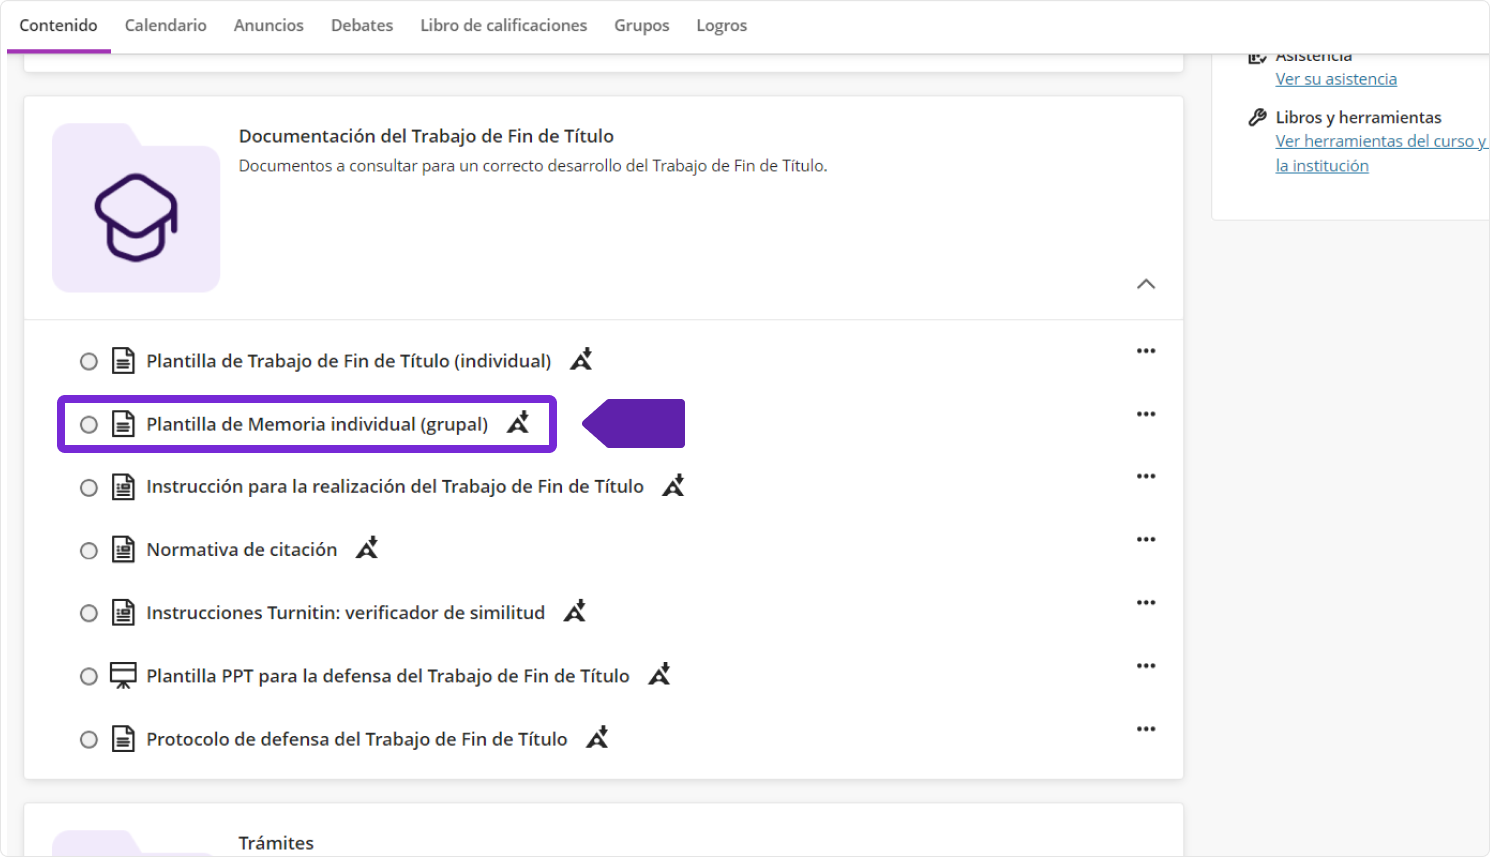Click the Ally icon beside Instrucción para la realización
Image resolution: width=1490 pixels, height=857 pixels.
[x=673, y=486]
